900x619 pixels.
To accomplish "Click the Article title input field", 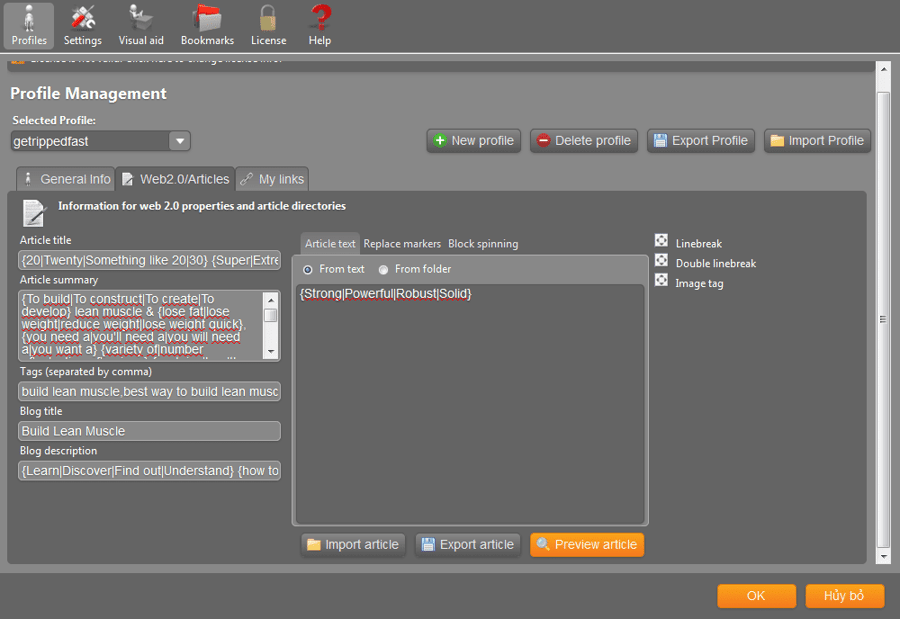I will 149,260.
